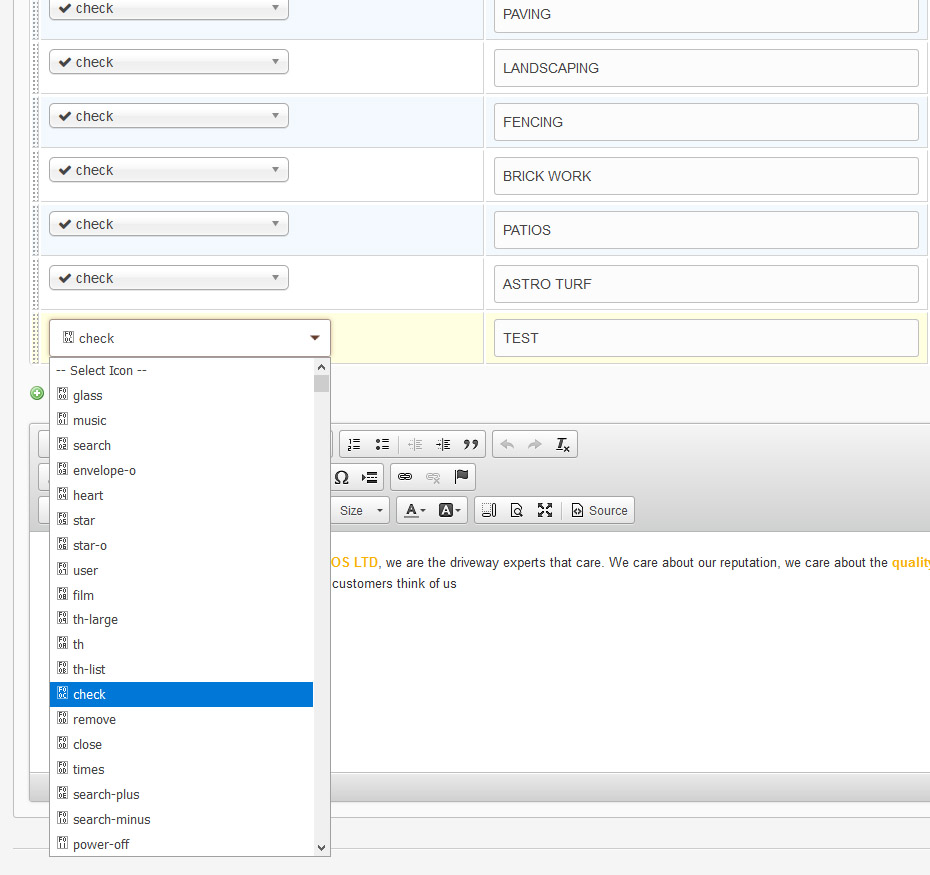This screenshot has width=930, height=875.
Task: Choose the '-- Select Icon --' placeholder option
Action: 181,370
